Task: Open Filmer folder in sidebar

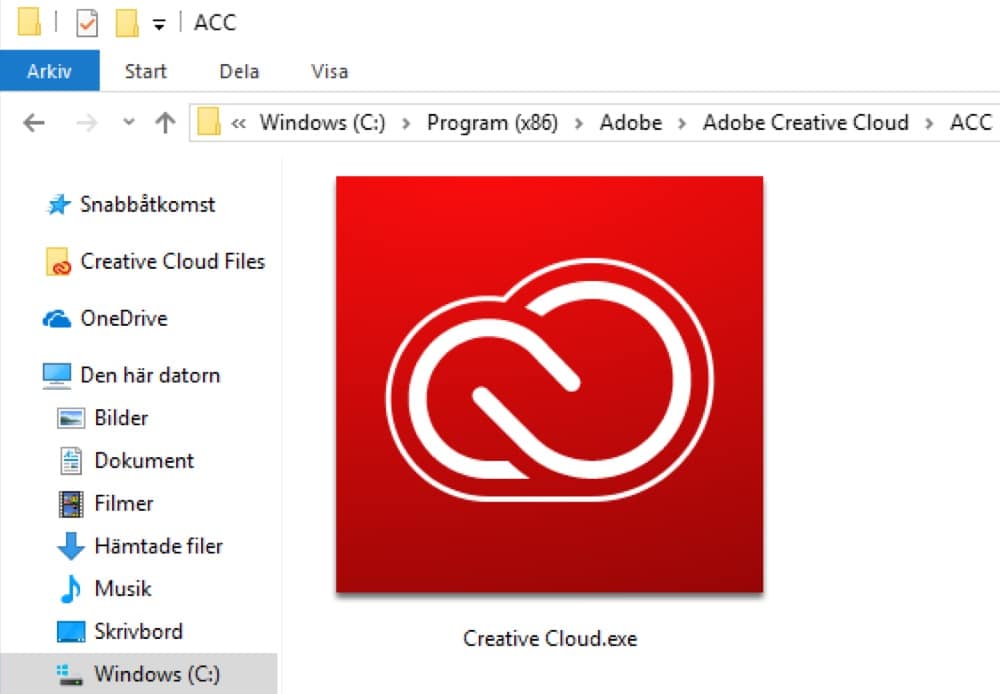Action: [x=124, y=503]
